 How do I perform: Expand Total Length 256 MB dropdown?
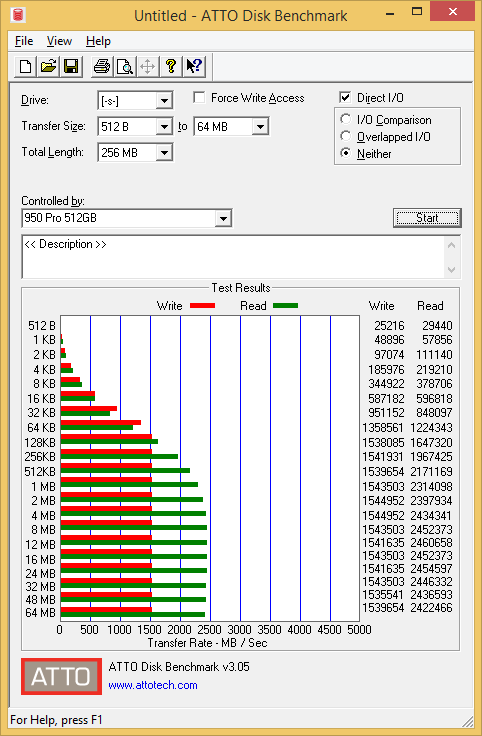(164, 153)
